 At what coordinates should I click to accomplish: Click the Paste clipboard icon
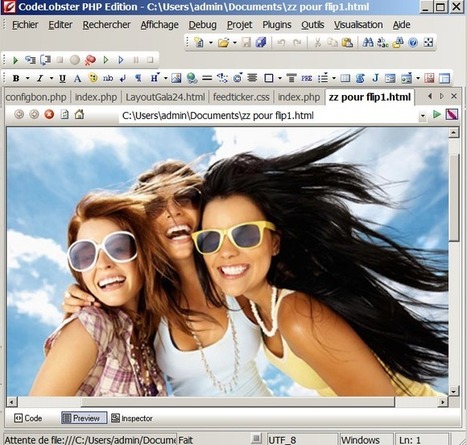point(347,42)
